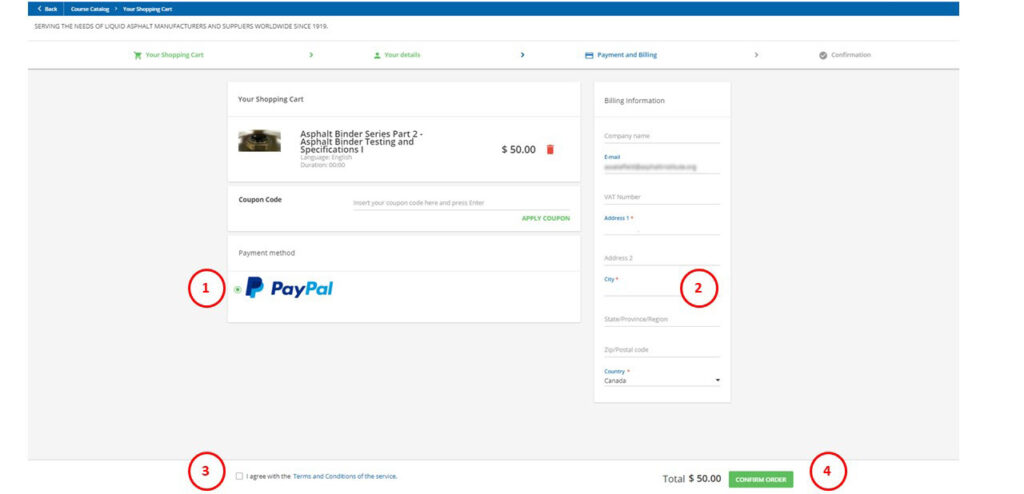1024x494 pixels.
Task: Click the asphalt binder course thumbnail
Action: point(259,140)
